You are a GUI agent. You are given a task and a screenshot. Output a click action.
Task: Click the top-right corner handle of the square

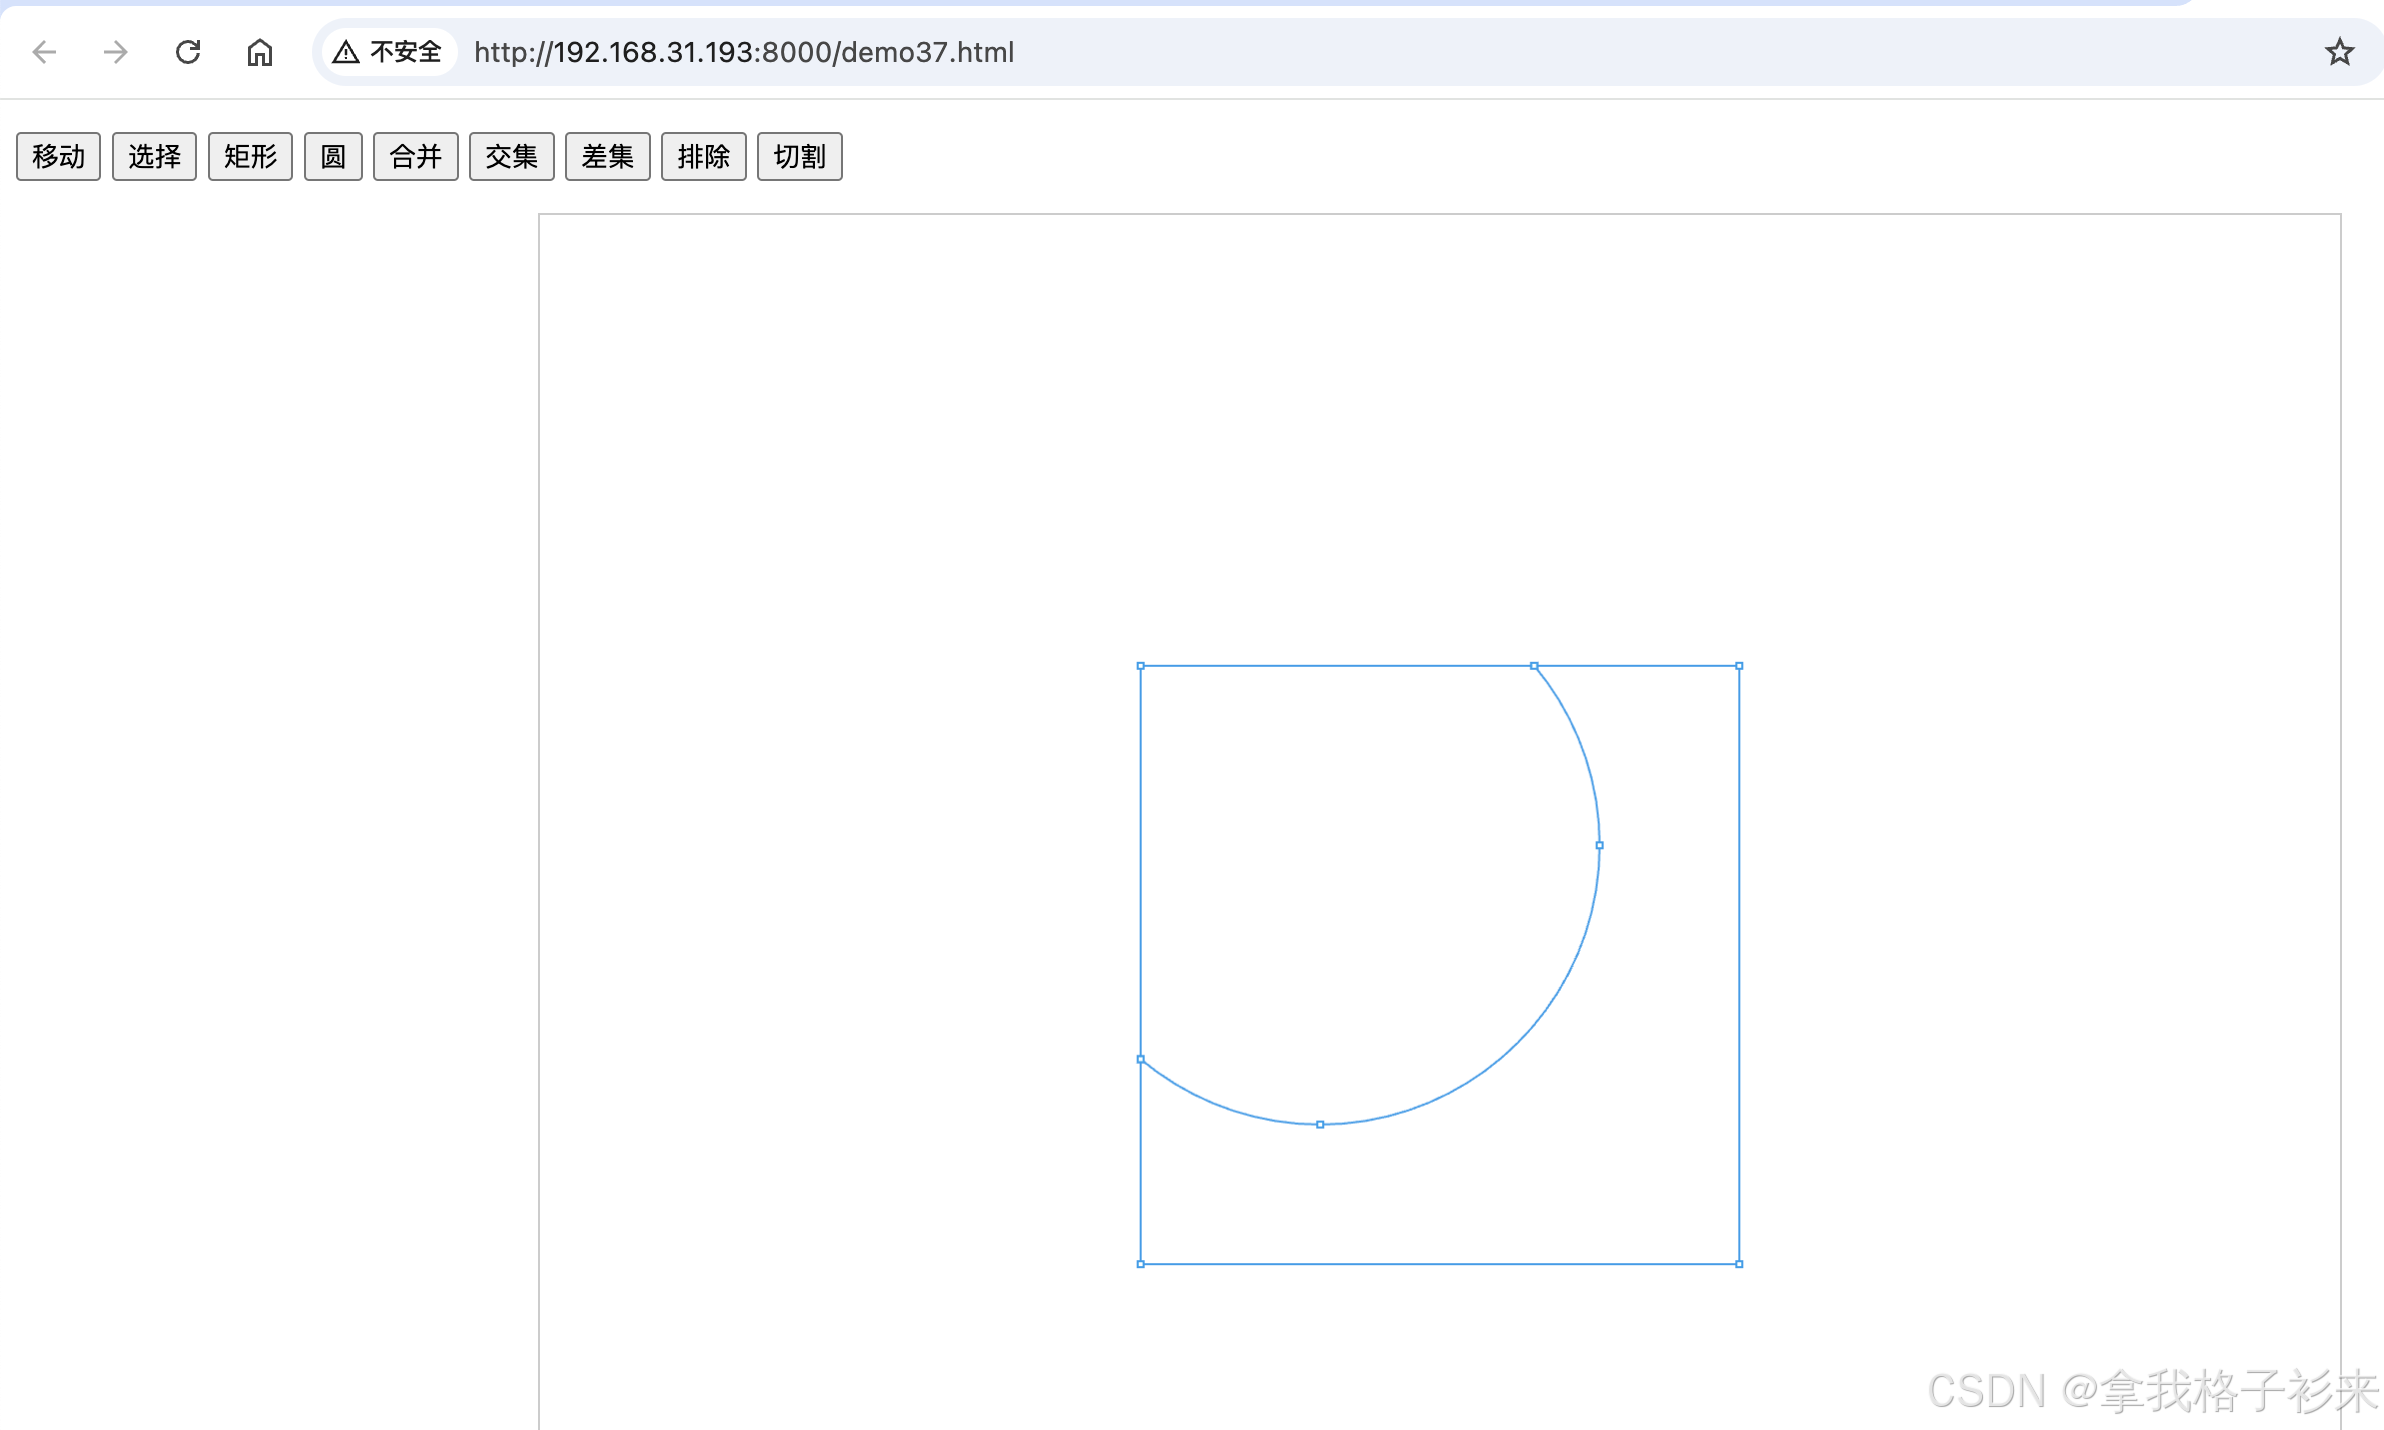(1739, 666)
